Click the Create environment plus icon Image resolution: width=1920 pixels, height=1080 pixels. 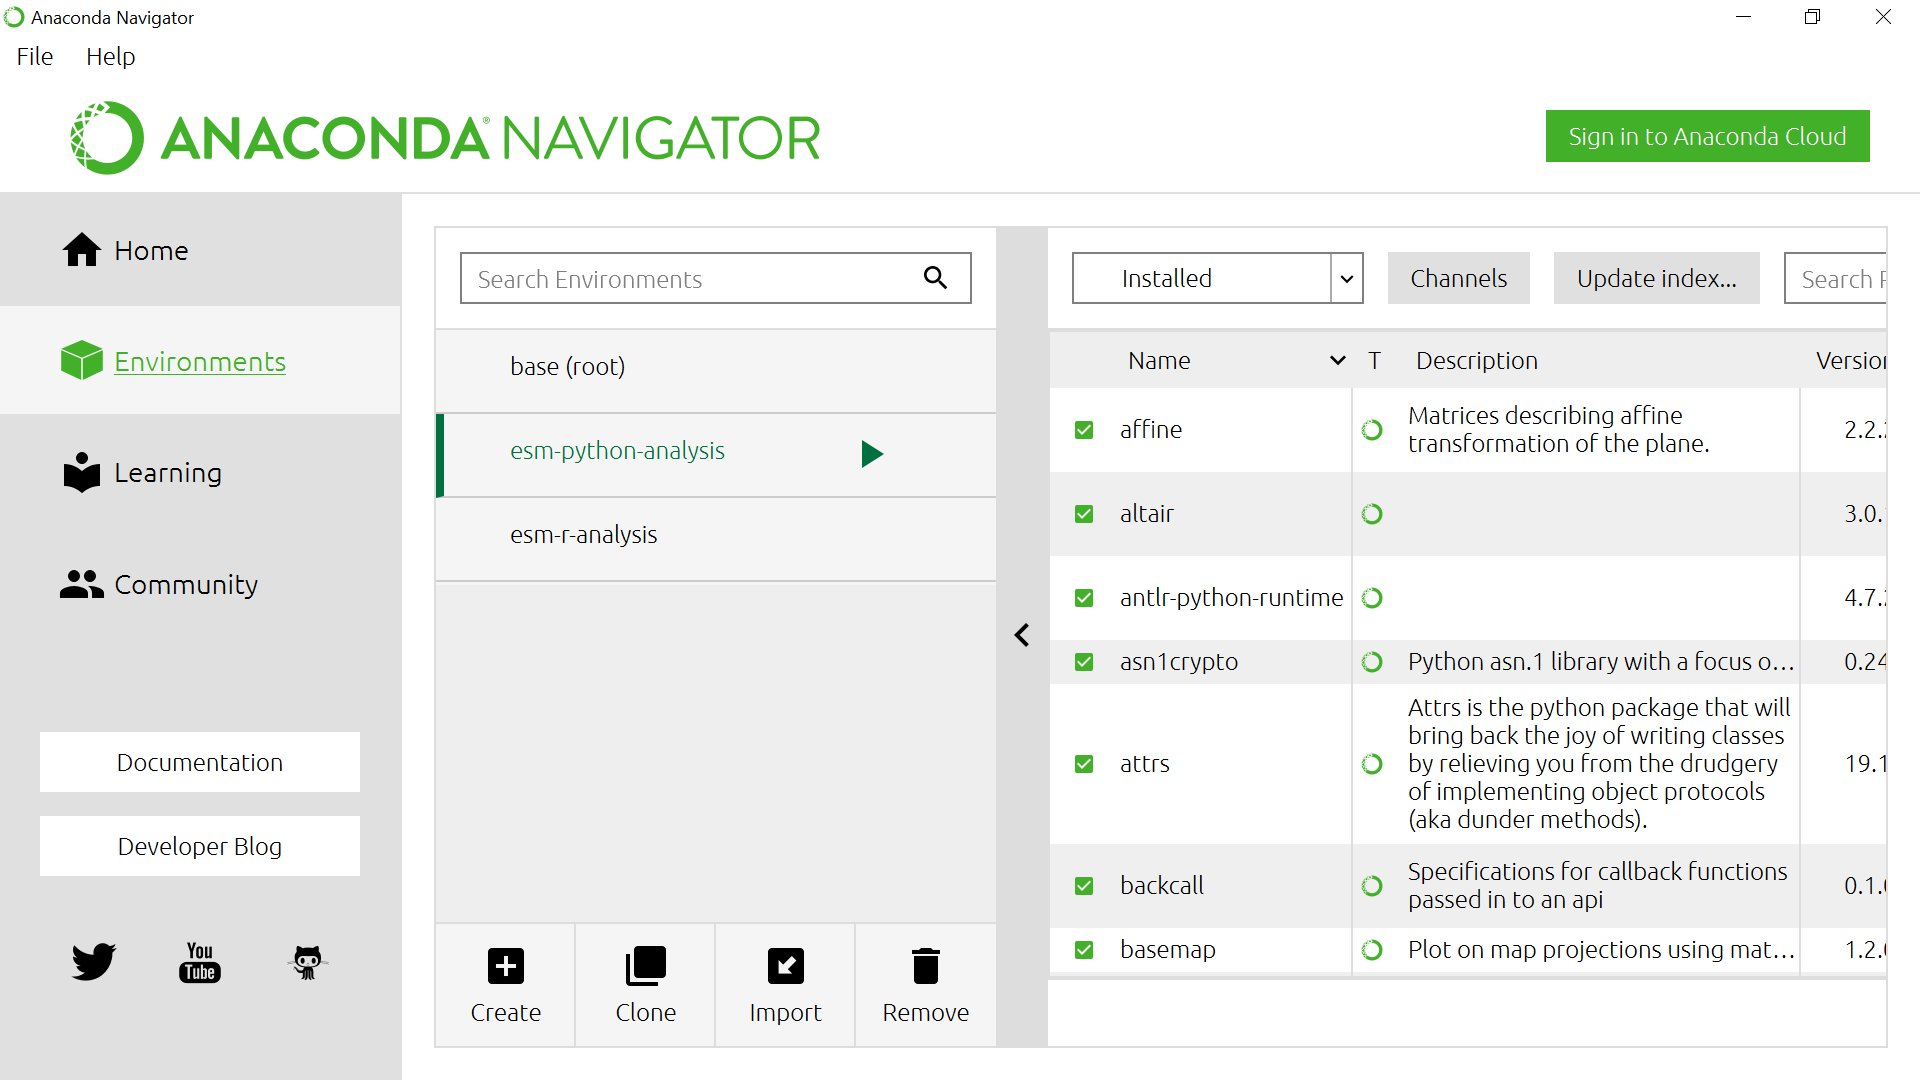pos(505,966)
